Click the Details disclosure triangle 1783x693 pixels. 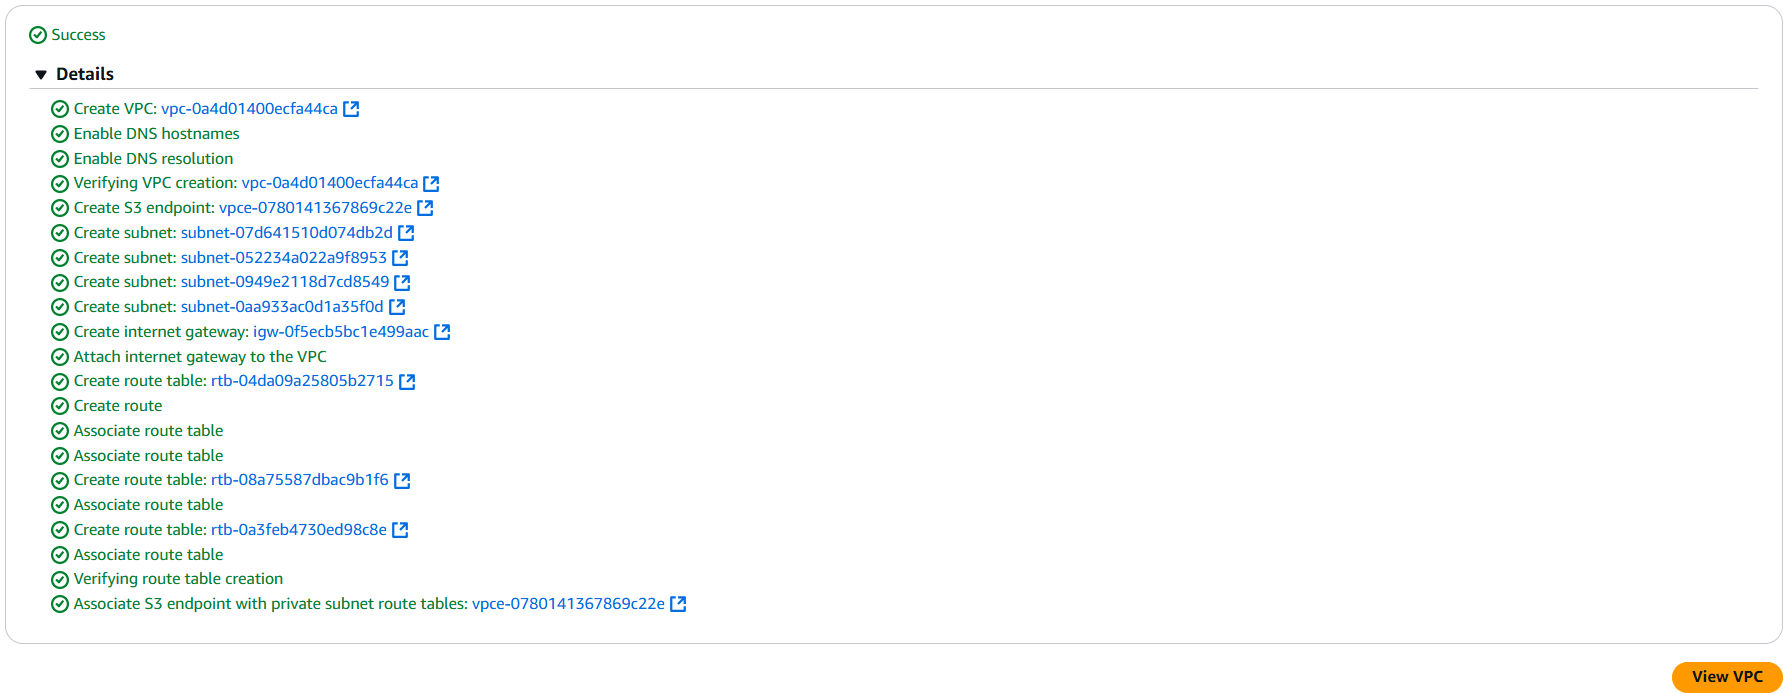pos(41,73)
